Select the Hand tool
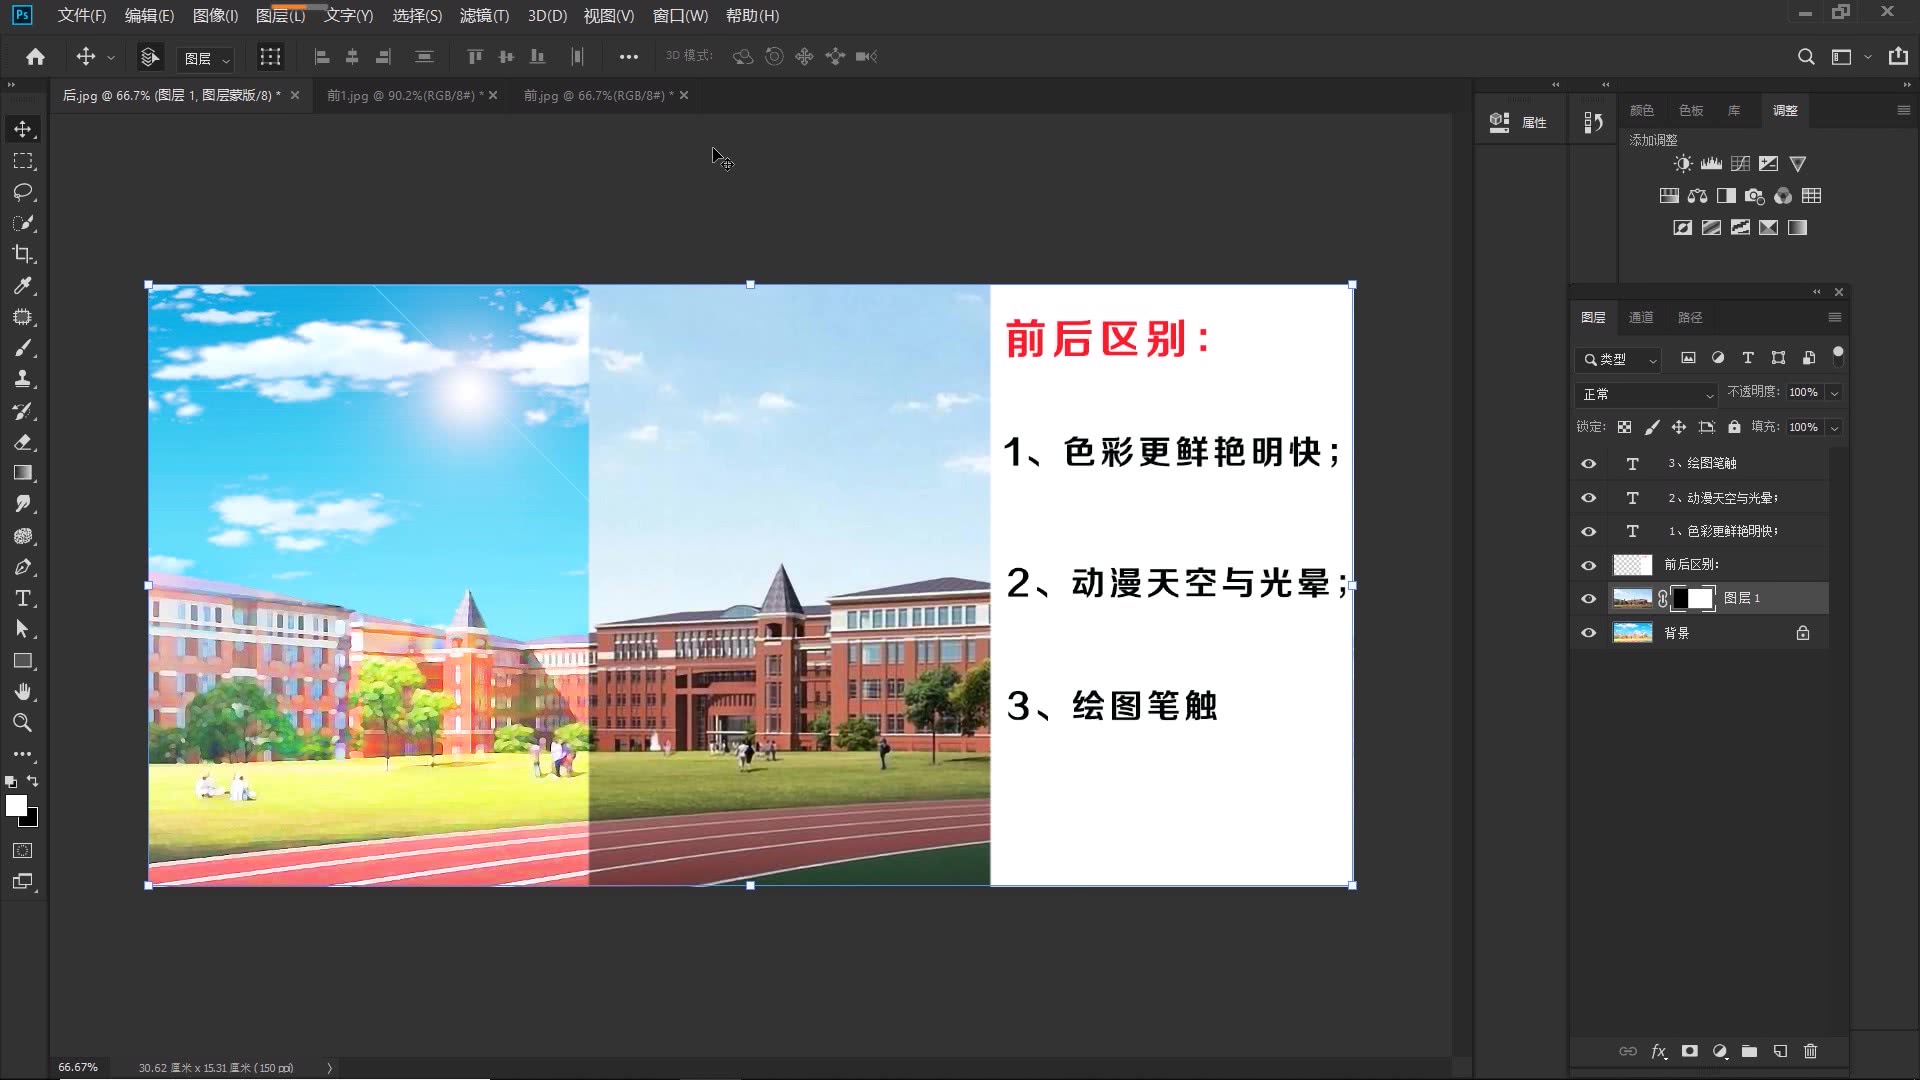The image size is (1920, 1080). 23,692
